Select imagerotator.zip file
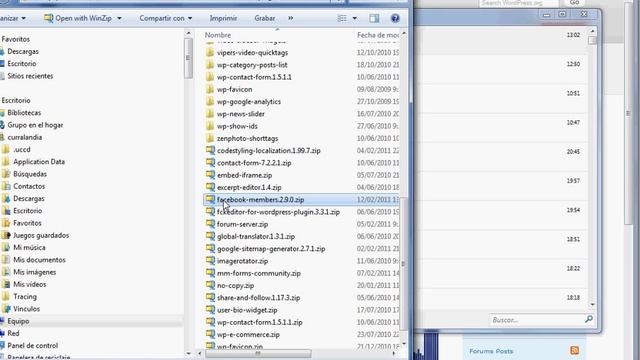Screen dimensions: 640x360 click(242, 261)
